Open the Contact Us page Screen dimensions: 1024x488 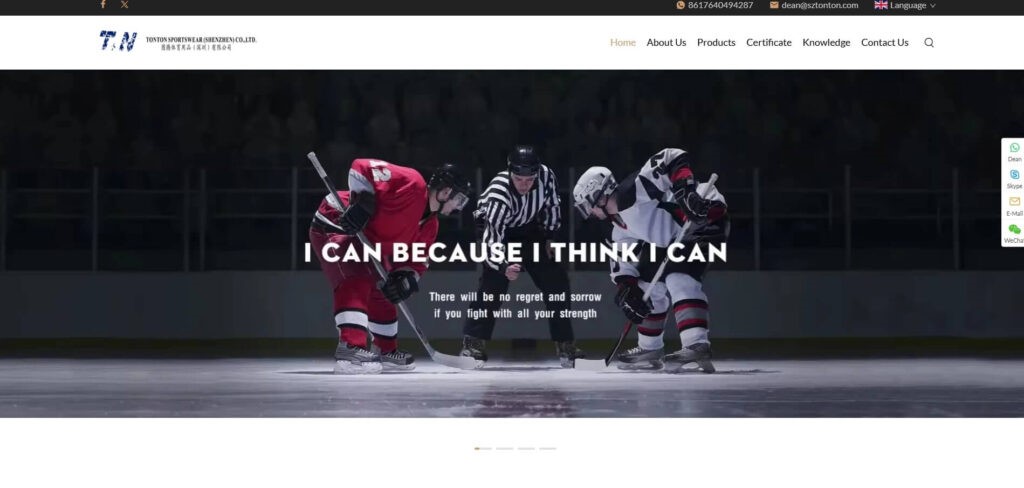coord(884,42)
